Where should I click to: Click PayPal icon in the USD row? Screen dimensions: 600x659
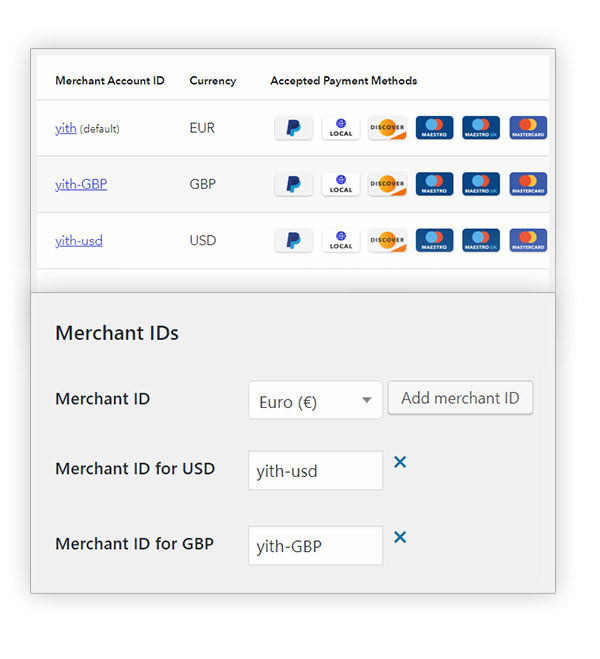tap(293, 240)
